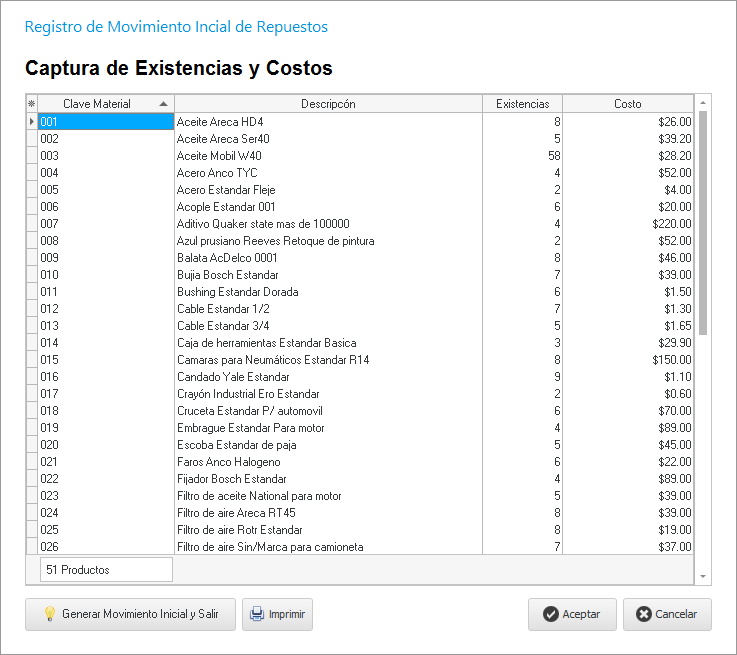Sort table by Costo column header

627,104
